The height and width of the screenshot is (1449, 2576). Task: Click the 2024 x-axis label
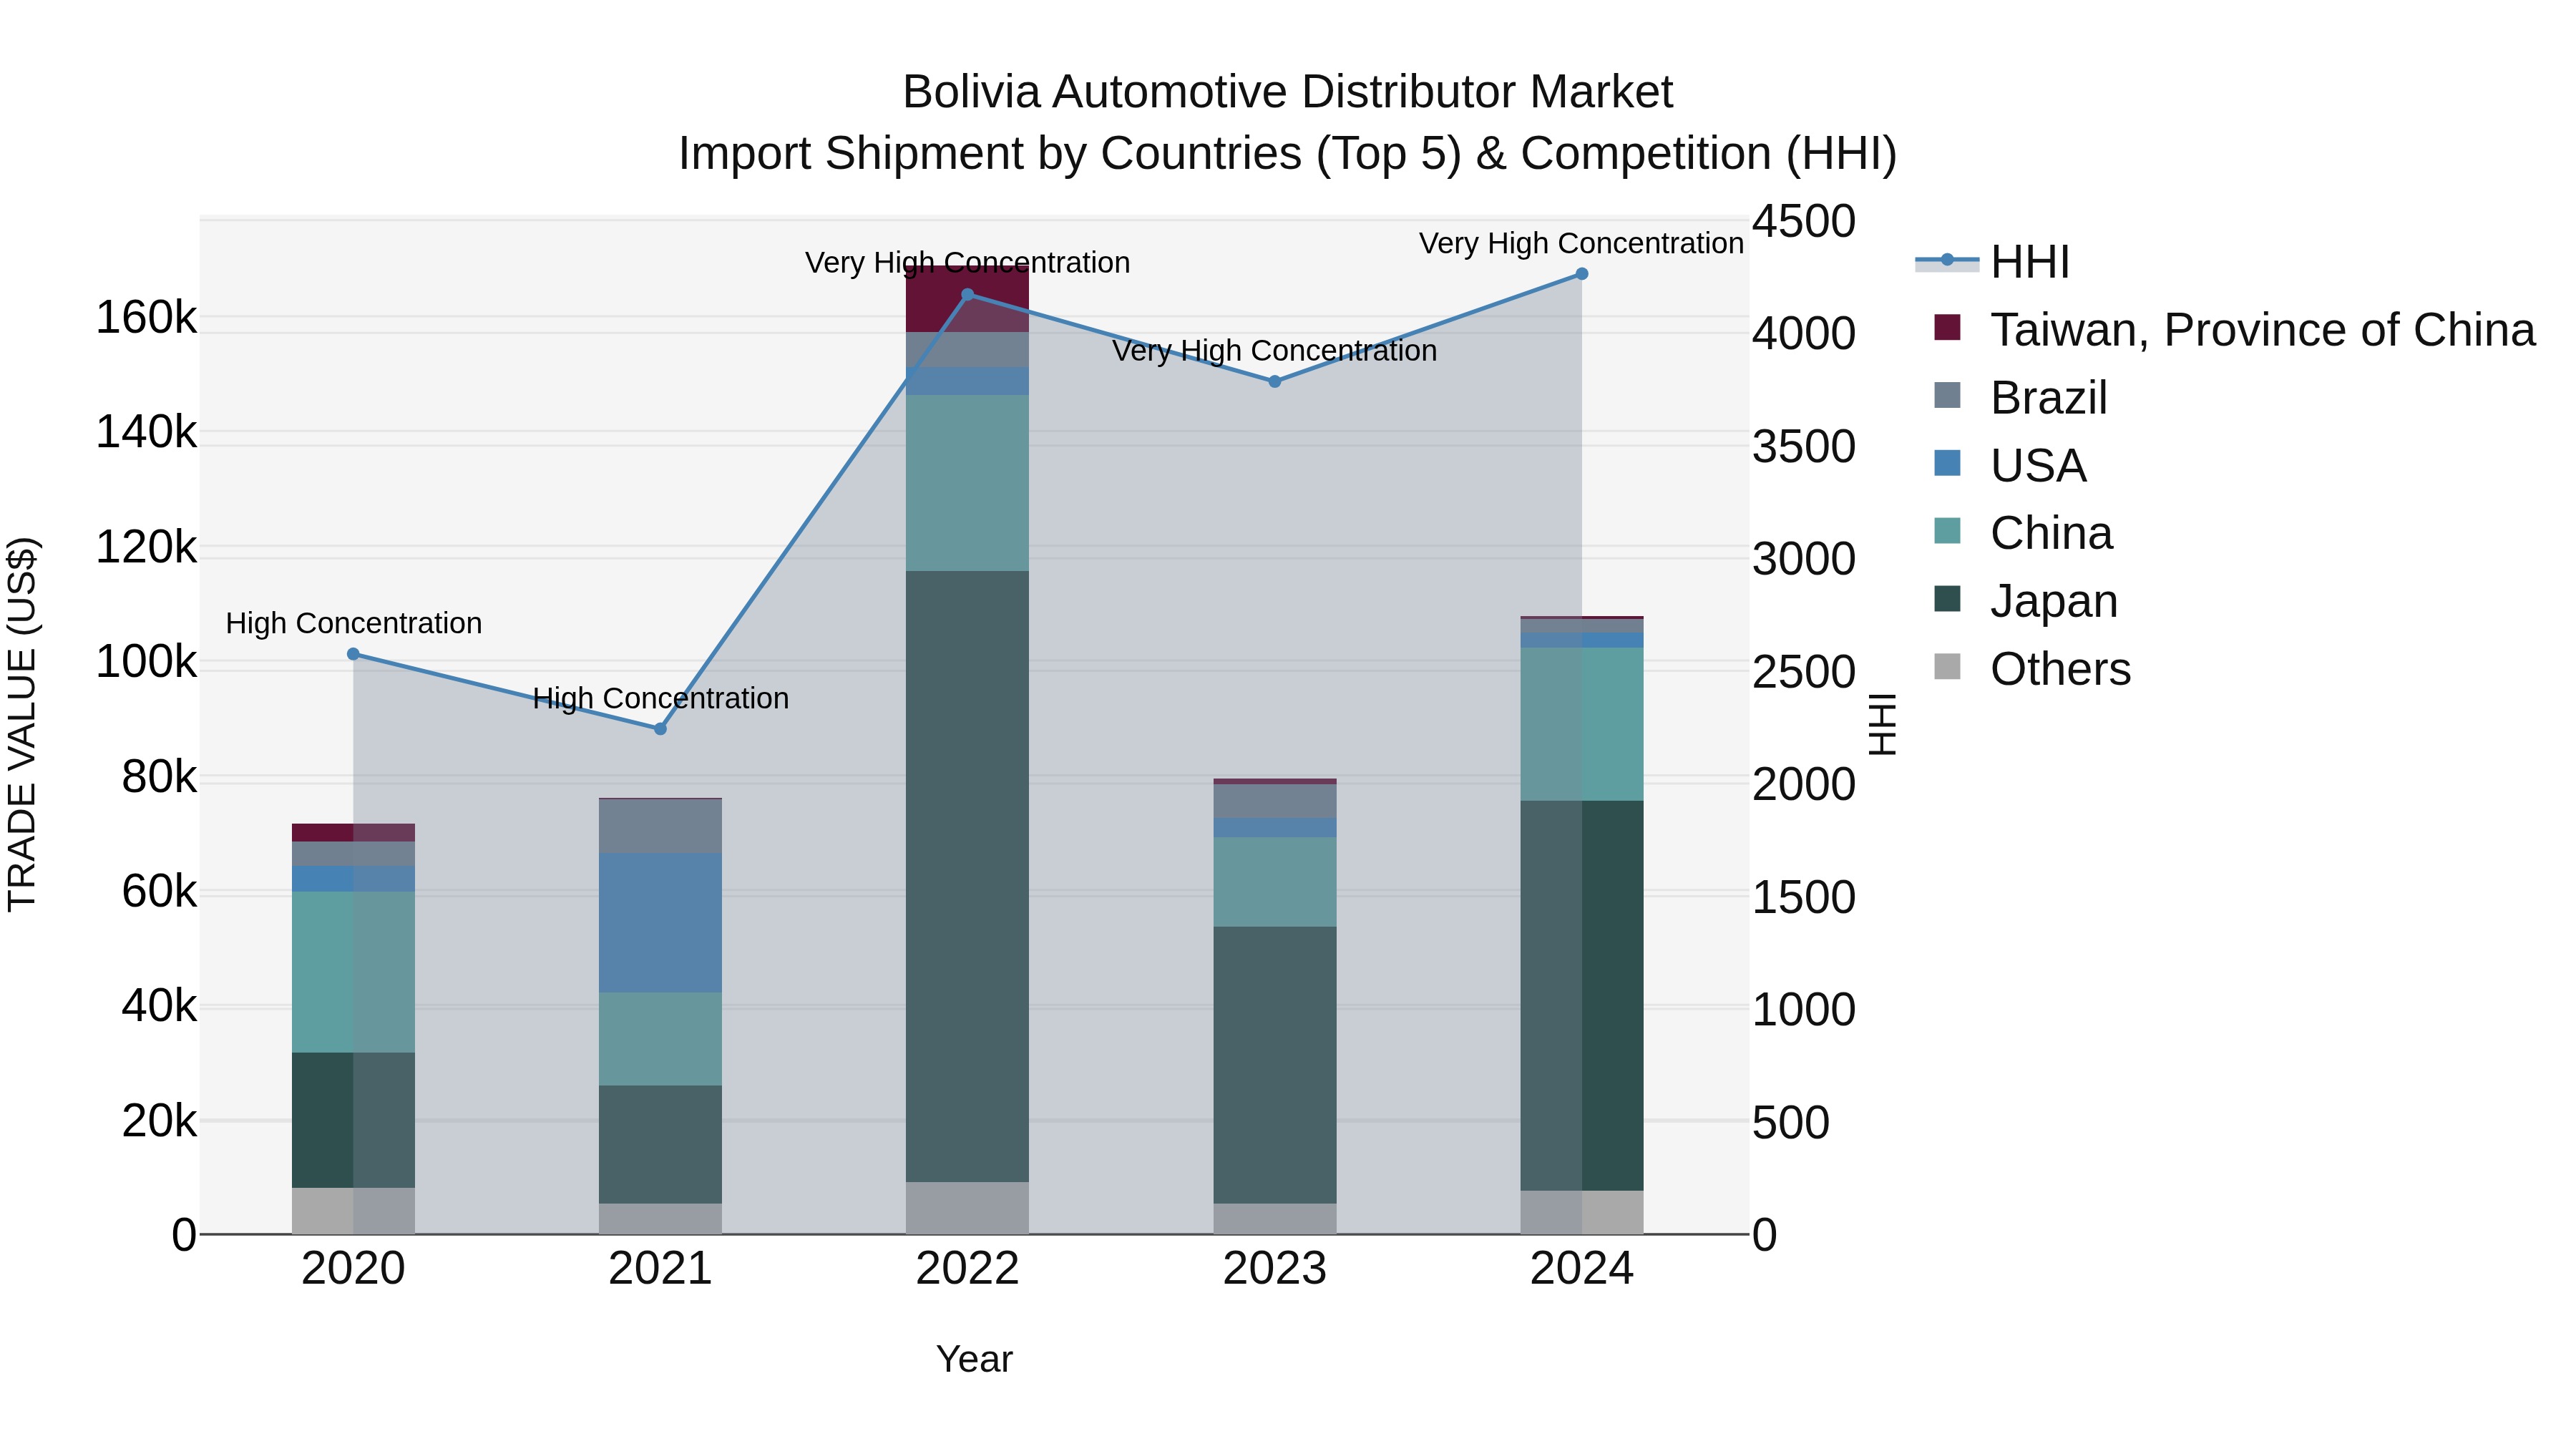1581,1269
